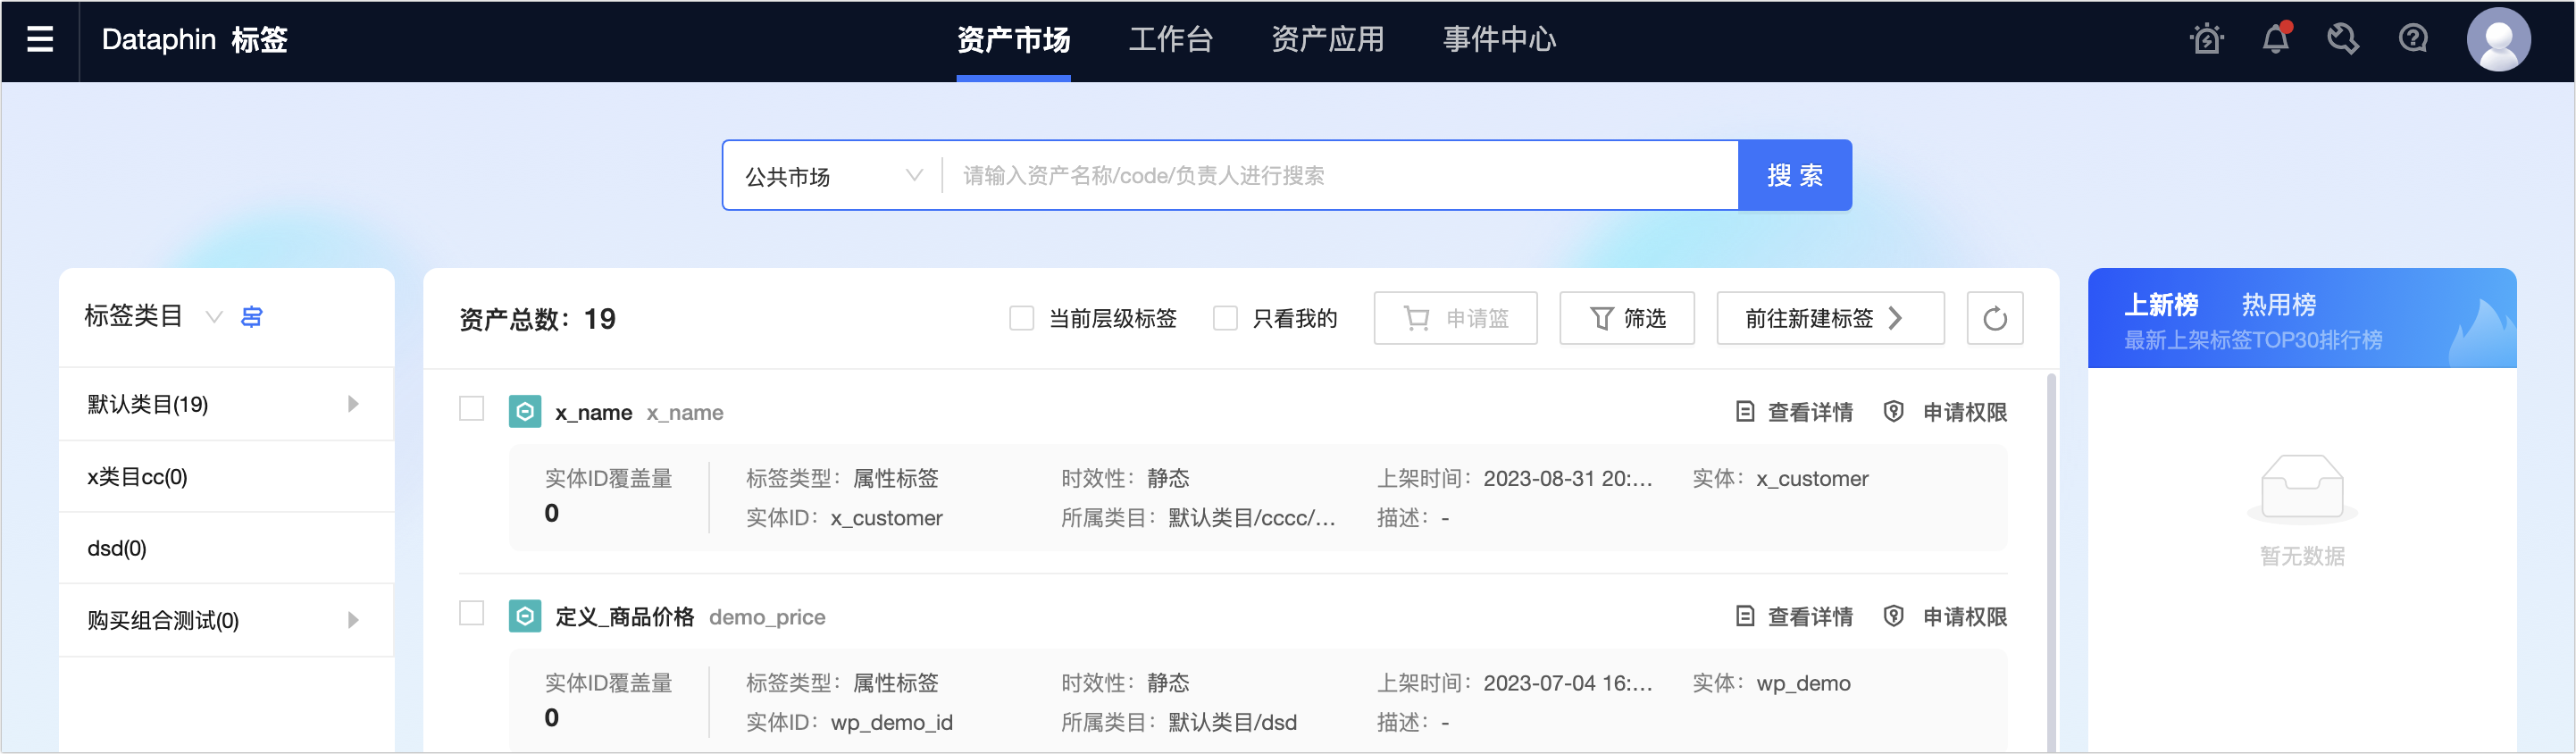The height and width of the screenshot is (754, 2576).
Task: Select the 默认类目(19) category row
Action: (x=226, y=404)
